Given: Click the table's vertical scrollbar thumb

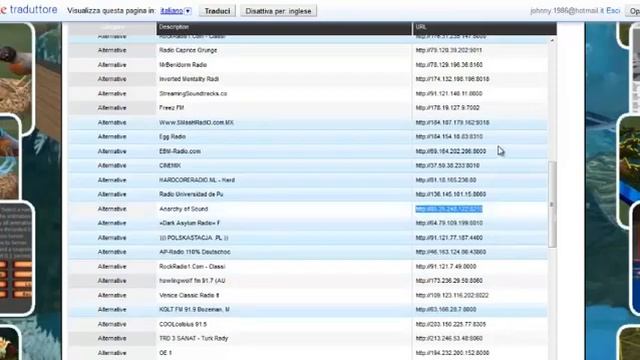Looking at the screenshot, I should (552, 204).
